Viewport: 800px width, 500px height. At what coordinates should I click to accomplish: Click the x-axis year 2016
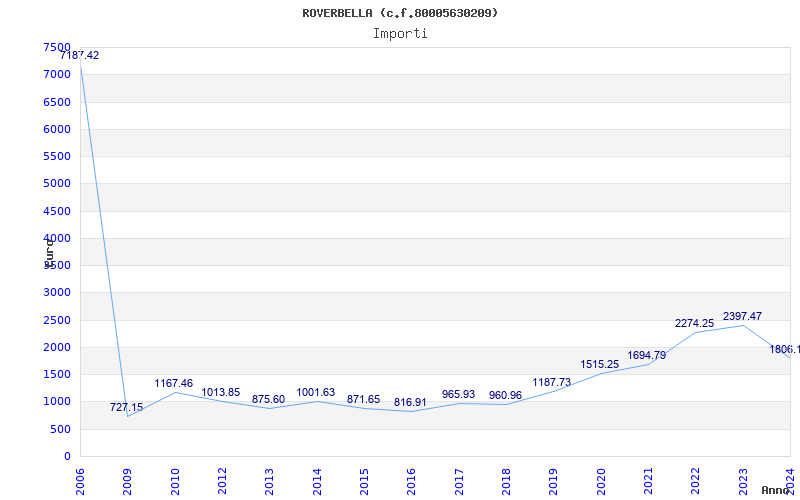(412, 482)
